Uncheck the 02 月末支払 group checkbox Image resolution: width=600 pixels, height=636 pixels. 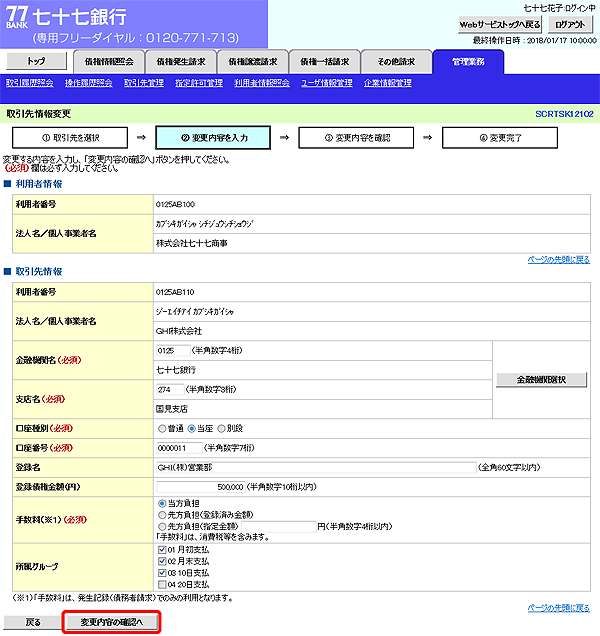coord(162,561)
